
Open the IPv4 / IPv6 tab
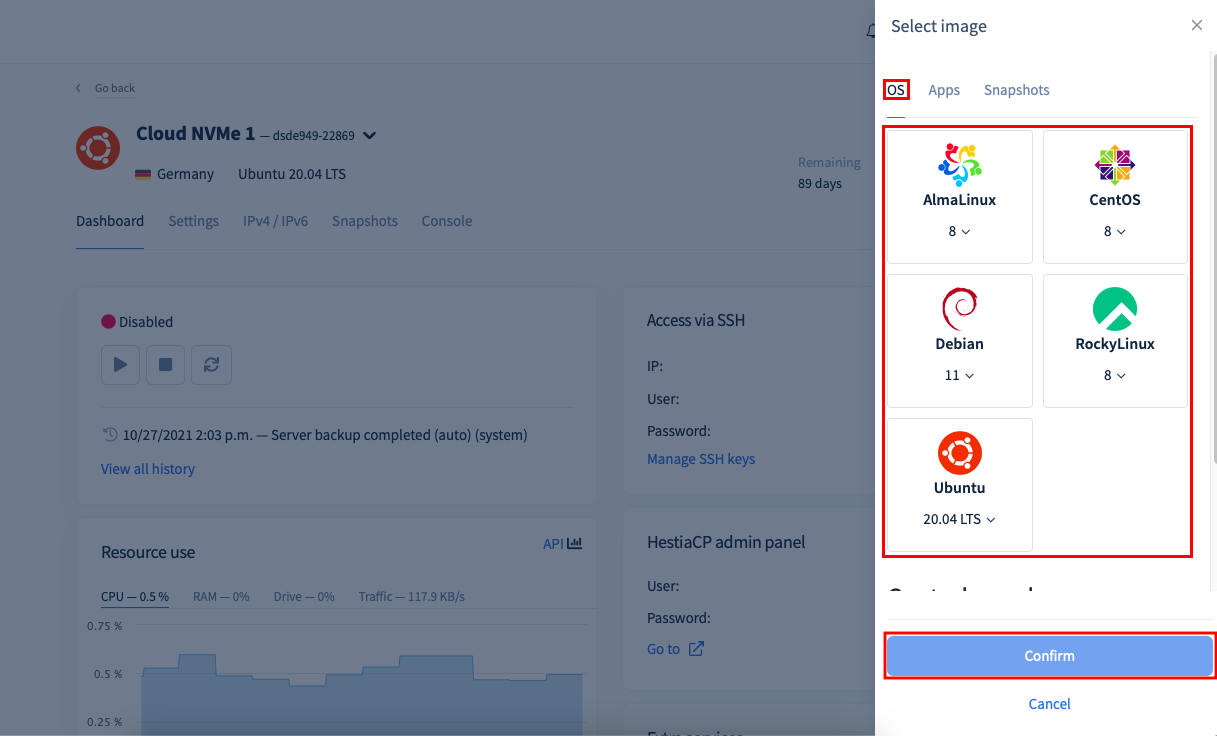tap(275, 221)
